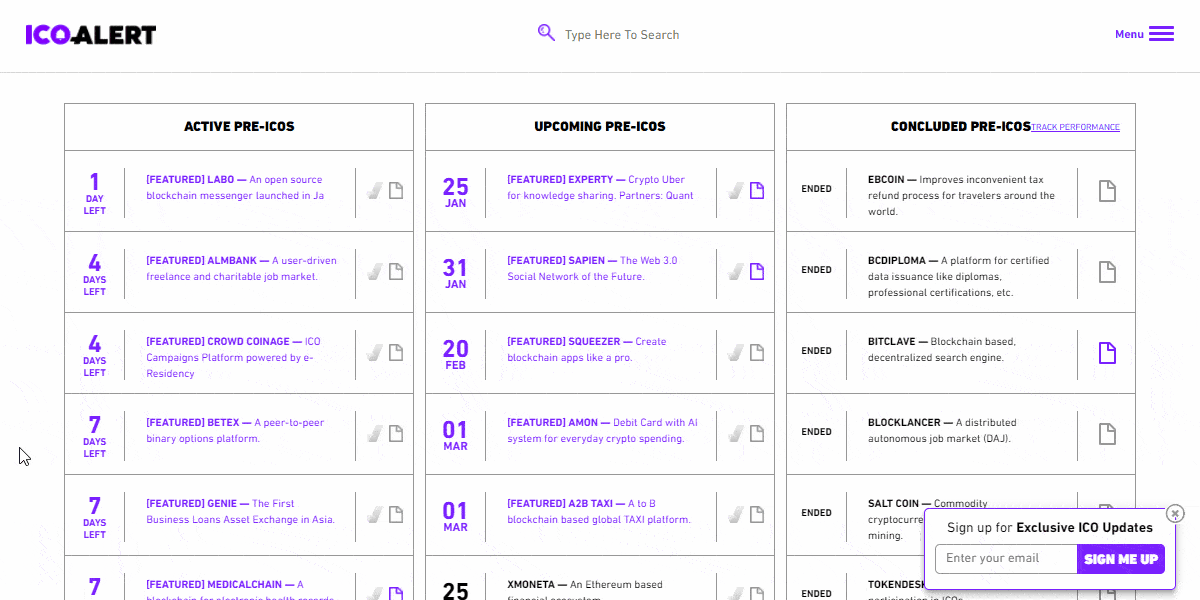
Task: Open the purple BITCLAVE document icon
Action: click(x=1107, y=353)
